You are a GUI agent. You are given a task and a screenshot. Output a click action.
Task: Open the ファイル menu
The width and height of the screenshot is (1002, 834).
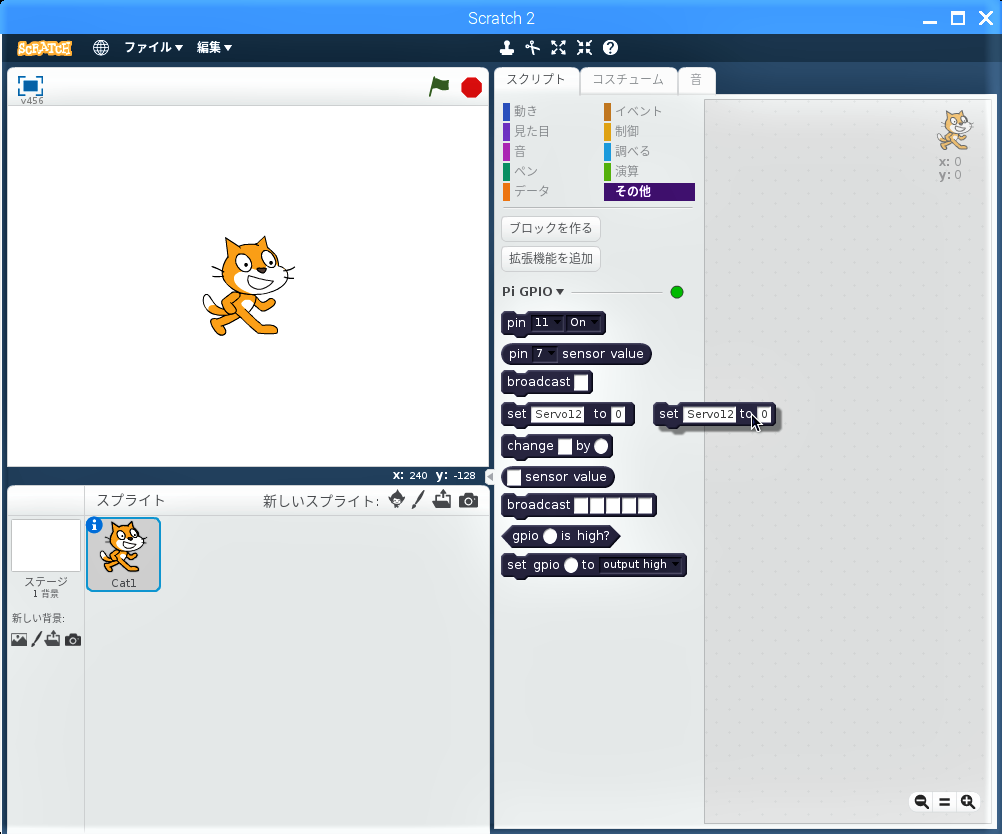(x=153, y=47)
